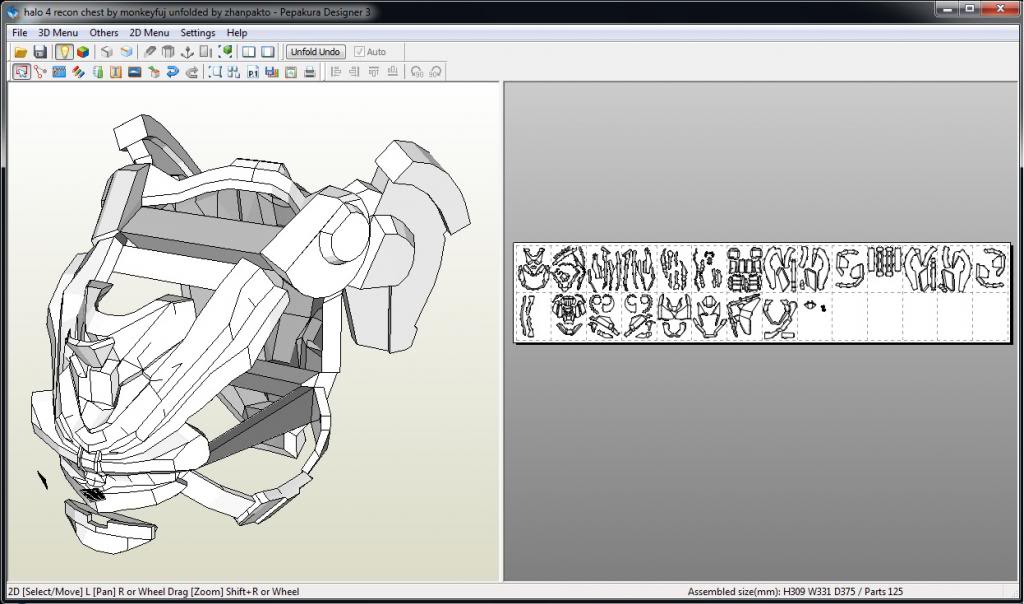Click the blue and red chart-like icon
This screenshot has height=604, width=1024.
(272, 72)
